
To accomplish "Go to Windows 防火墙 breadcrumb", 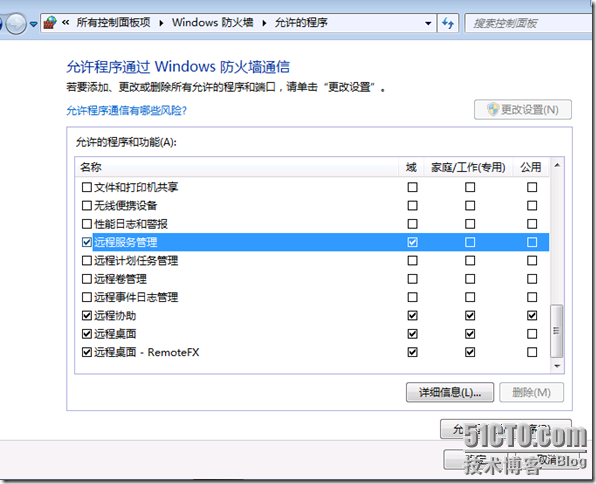I will pos(212,22).
